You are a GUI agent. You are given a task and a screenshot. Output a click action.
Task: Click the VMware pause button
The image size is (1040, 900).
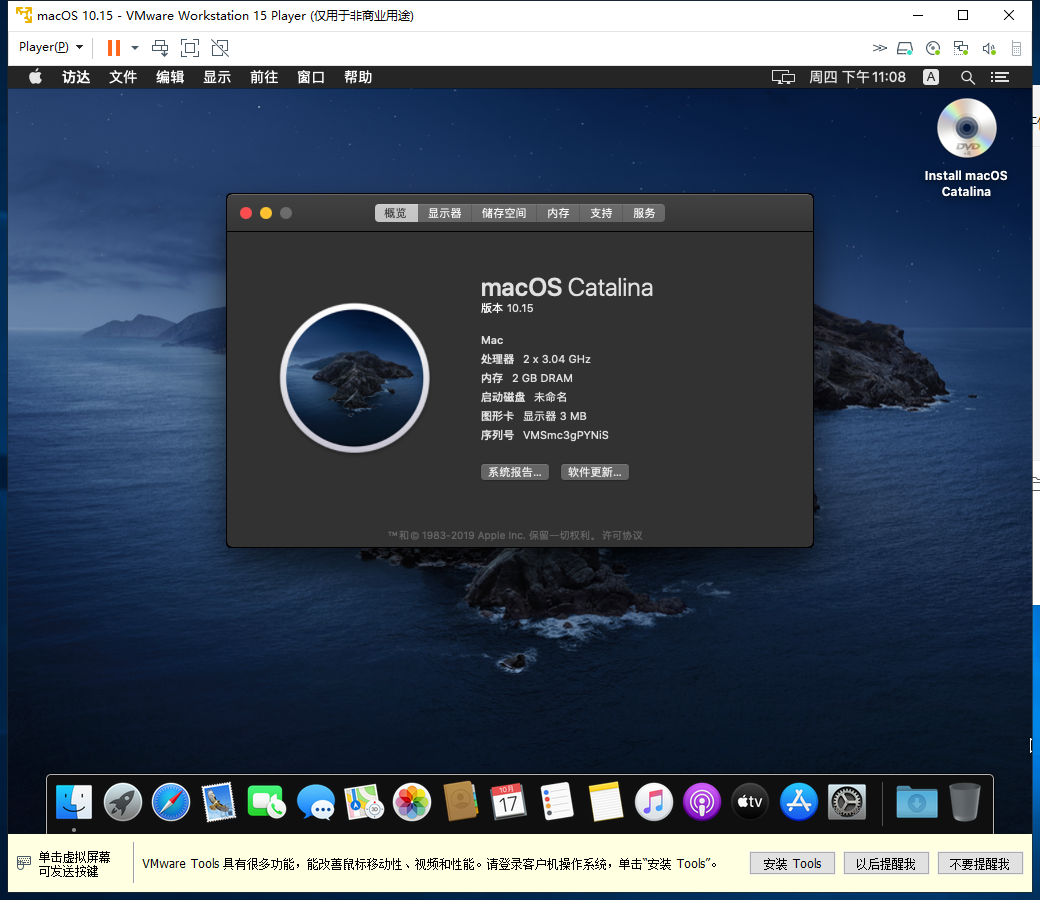pyautogui.click(x=114, y=48)
